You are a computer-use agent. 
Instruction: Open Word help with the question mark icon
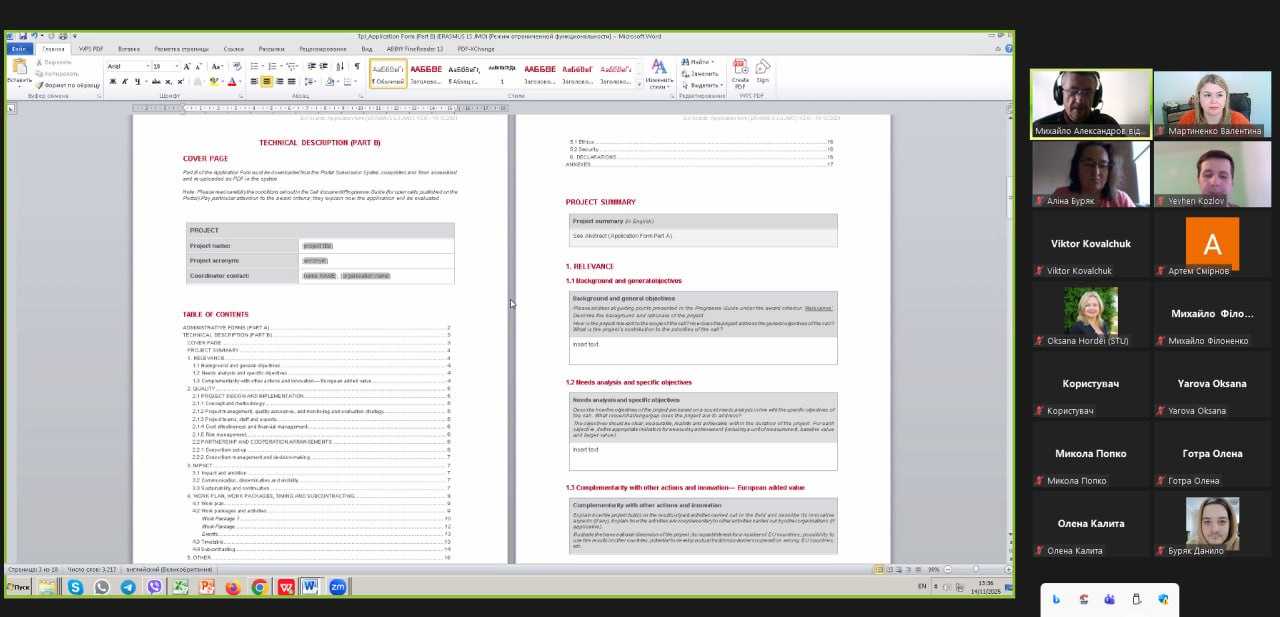[1007, 48]
